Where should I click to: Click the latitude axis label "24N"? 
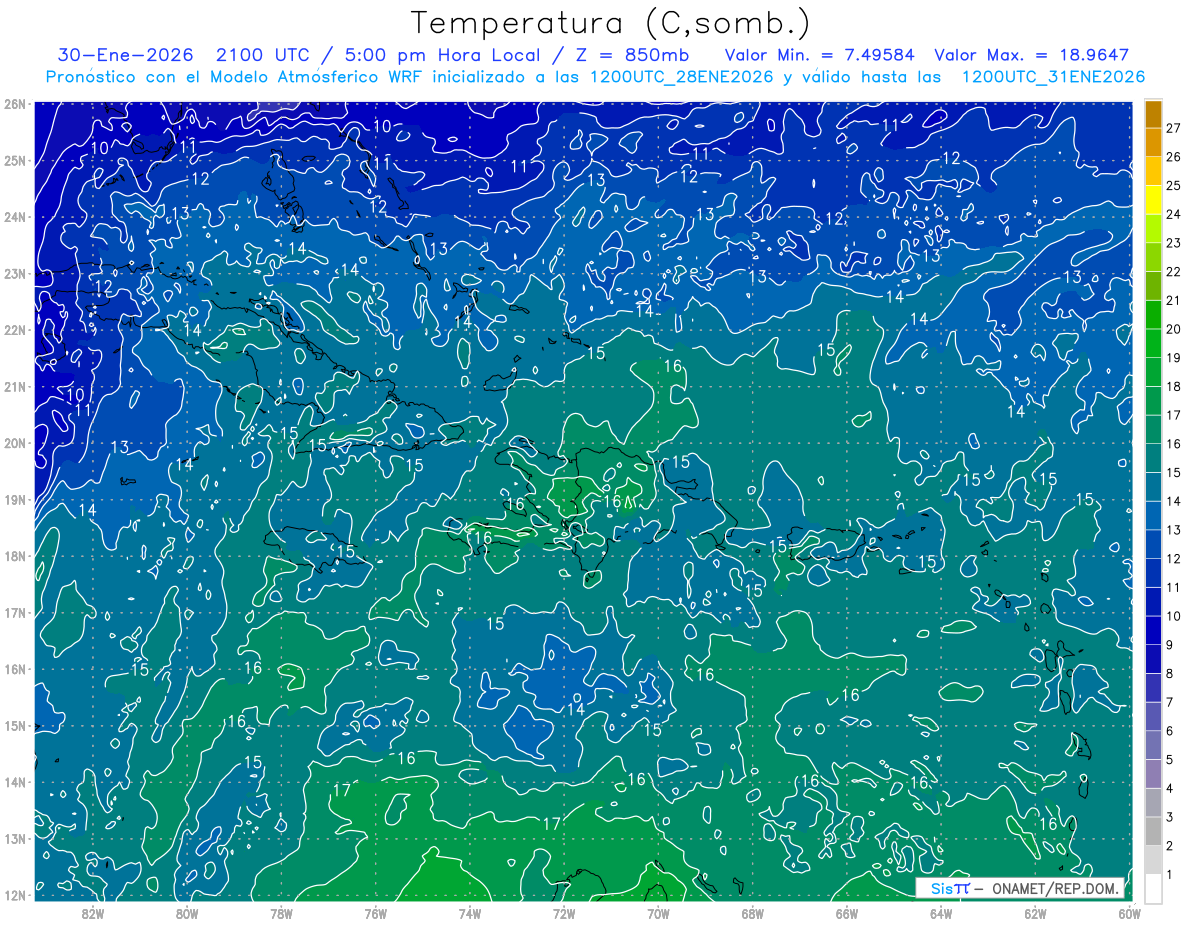click(15, 217)
